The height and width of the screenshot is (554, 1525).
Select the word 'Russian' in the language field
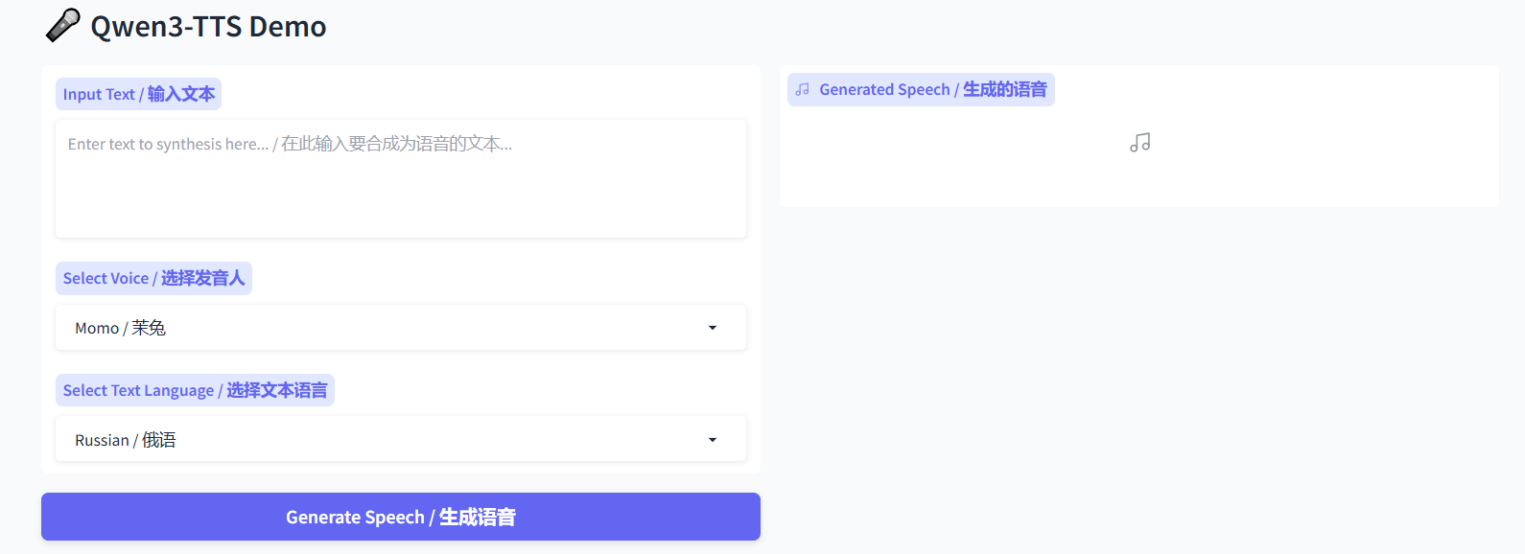(x=102, y=440)
